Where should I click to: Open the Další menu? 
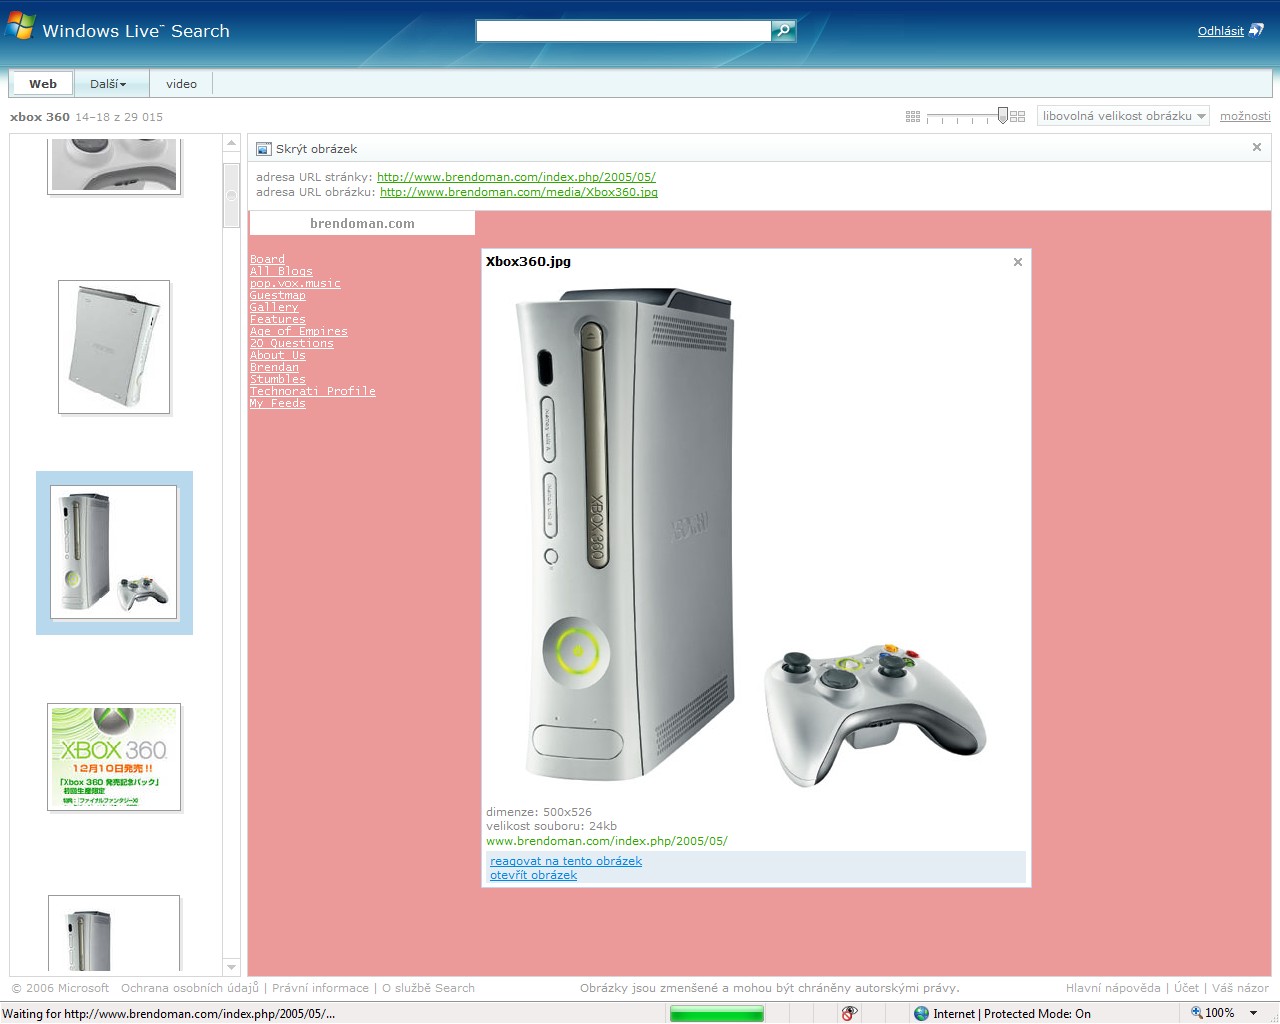pyautogui.click(x=108, y=84)
